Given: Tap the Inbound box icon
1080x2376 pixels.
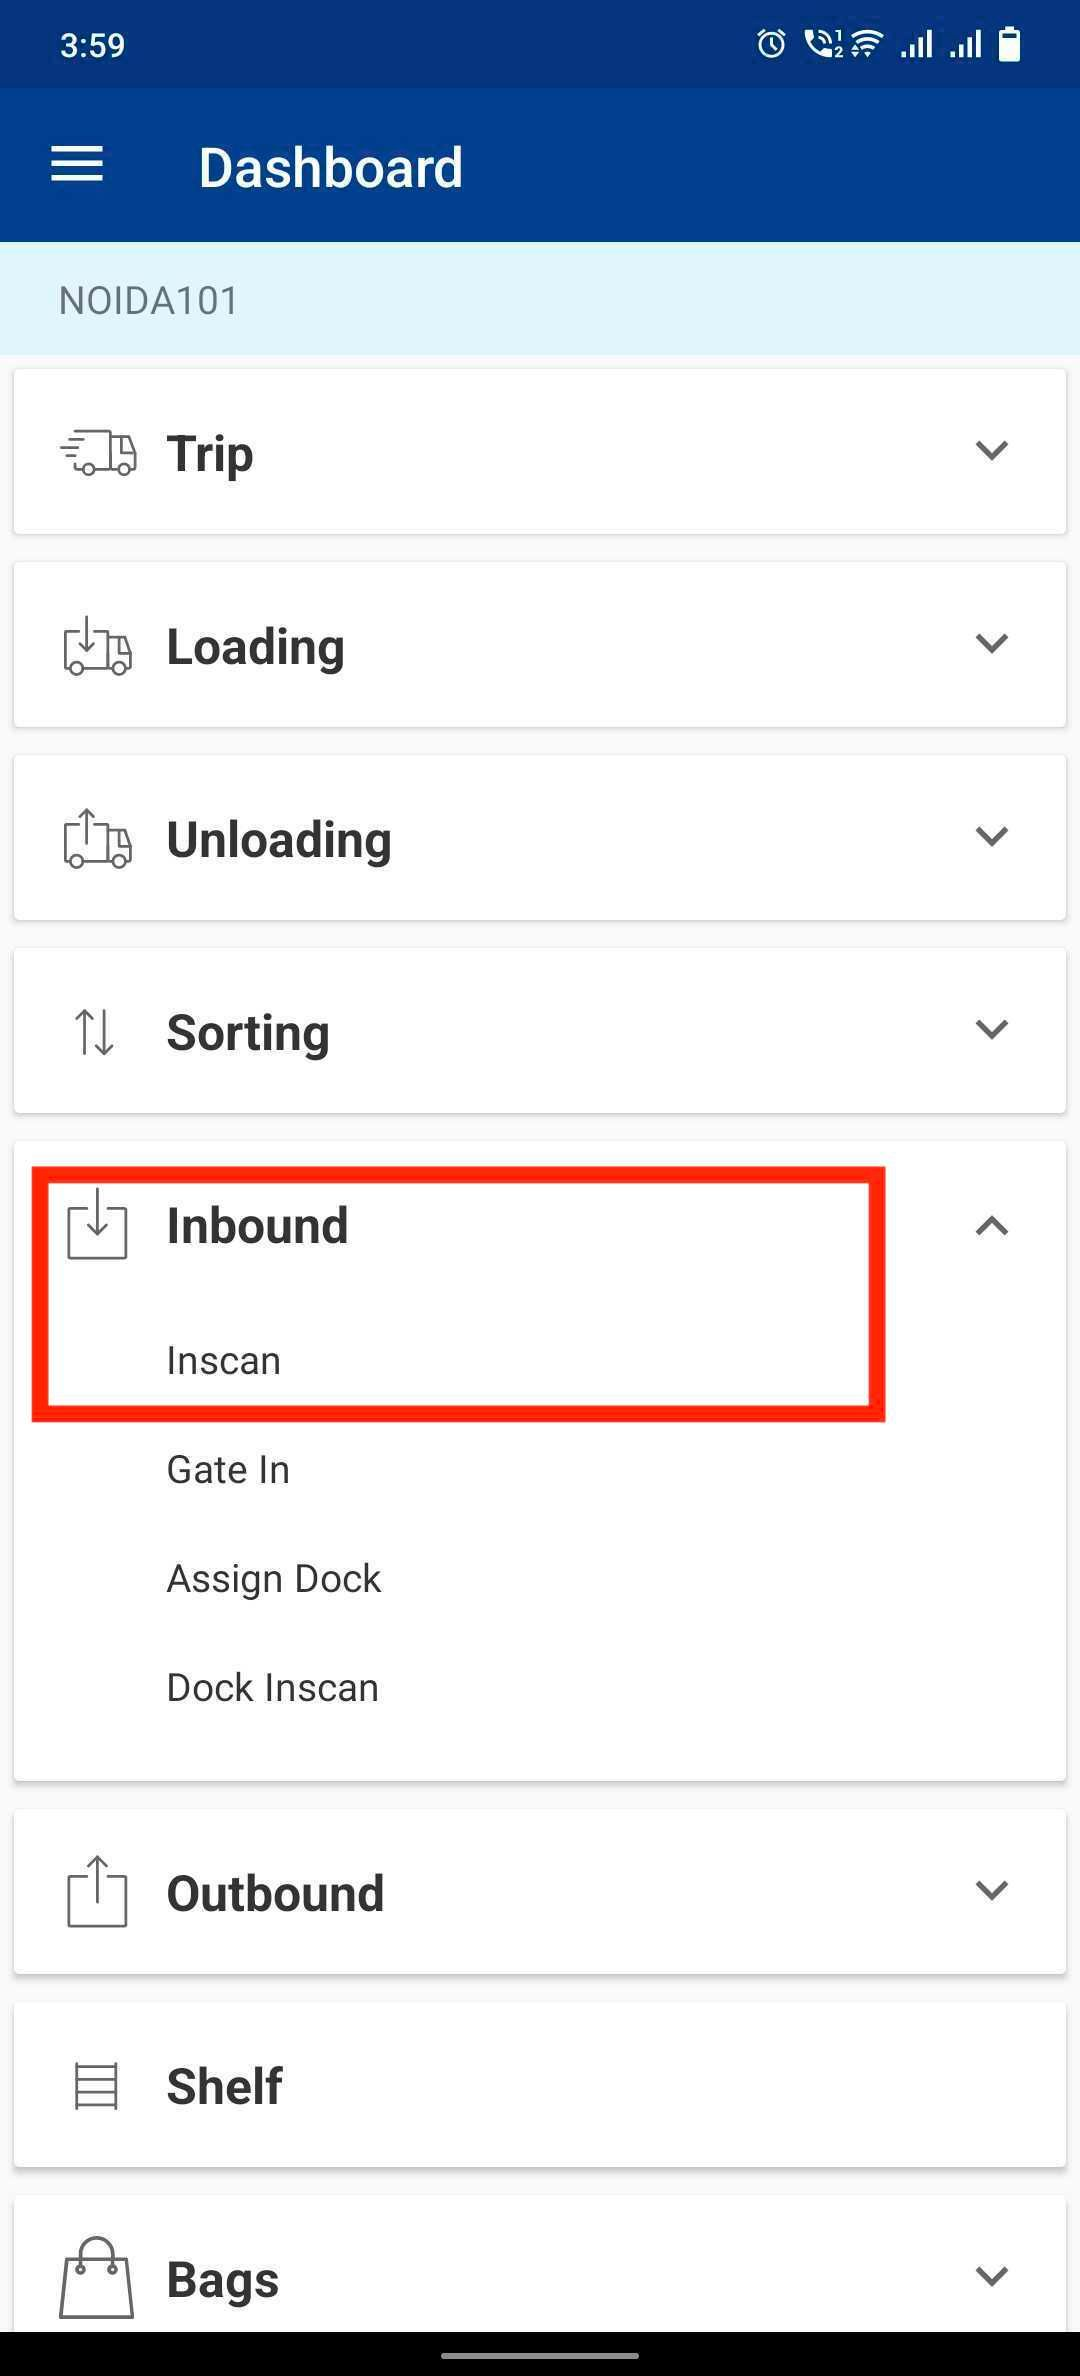Looking at the screenshot, I should pyautogui.click(x=97, y=1225).
